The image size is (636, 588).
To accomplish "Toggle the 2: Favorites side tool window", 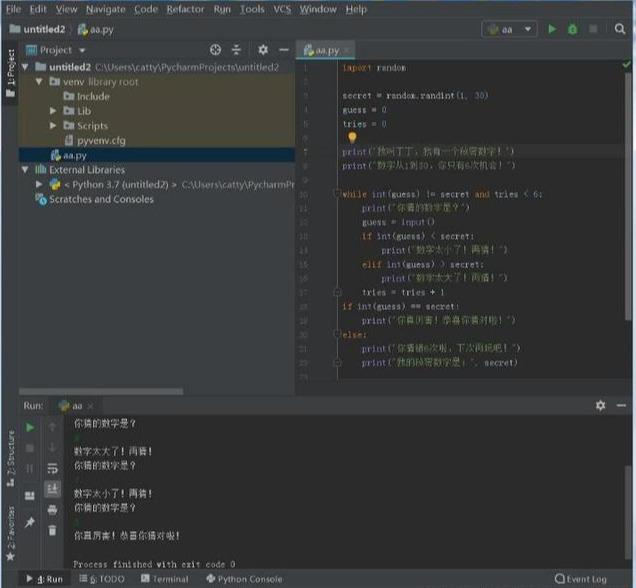I will pyautogui.click(x=10, y=532).
